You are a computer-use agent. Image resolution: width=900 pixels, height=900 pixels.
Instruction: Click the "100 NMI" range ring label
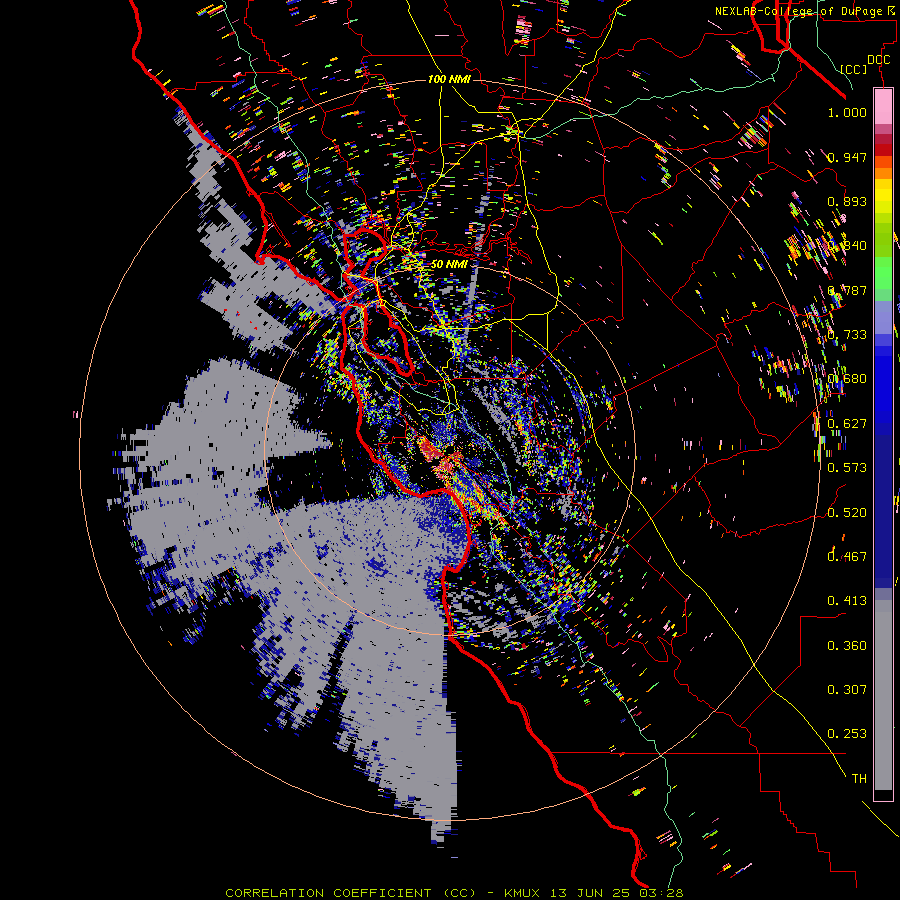tap(449, 79)
